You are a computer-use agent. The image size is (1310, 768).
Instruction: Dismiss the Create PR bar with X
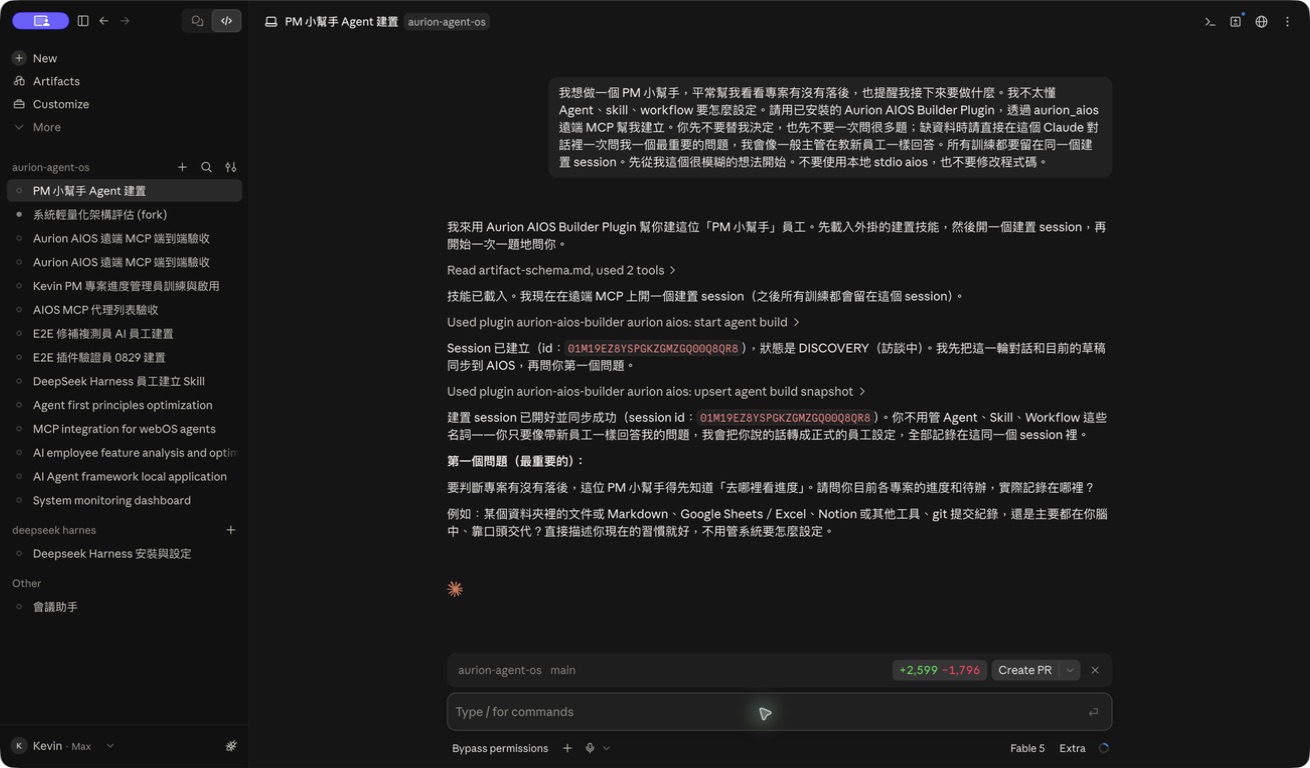coord(1095,670)
